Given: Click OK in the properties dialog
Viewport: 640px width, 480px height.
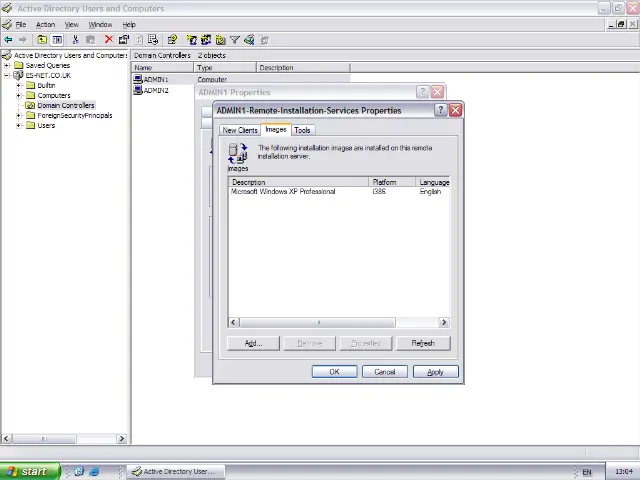Looking at the screenshot, I should tap(334, 372).
